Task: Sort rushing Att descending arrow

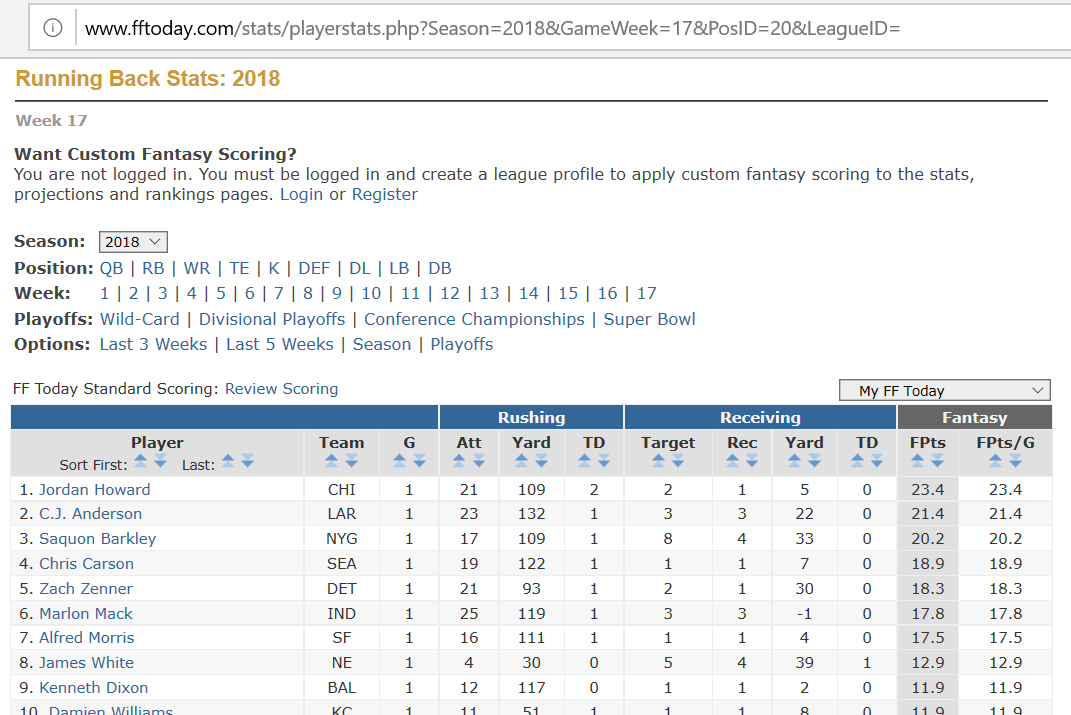Action: (479, 461)
